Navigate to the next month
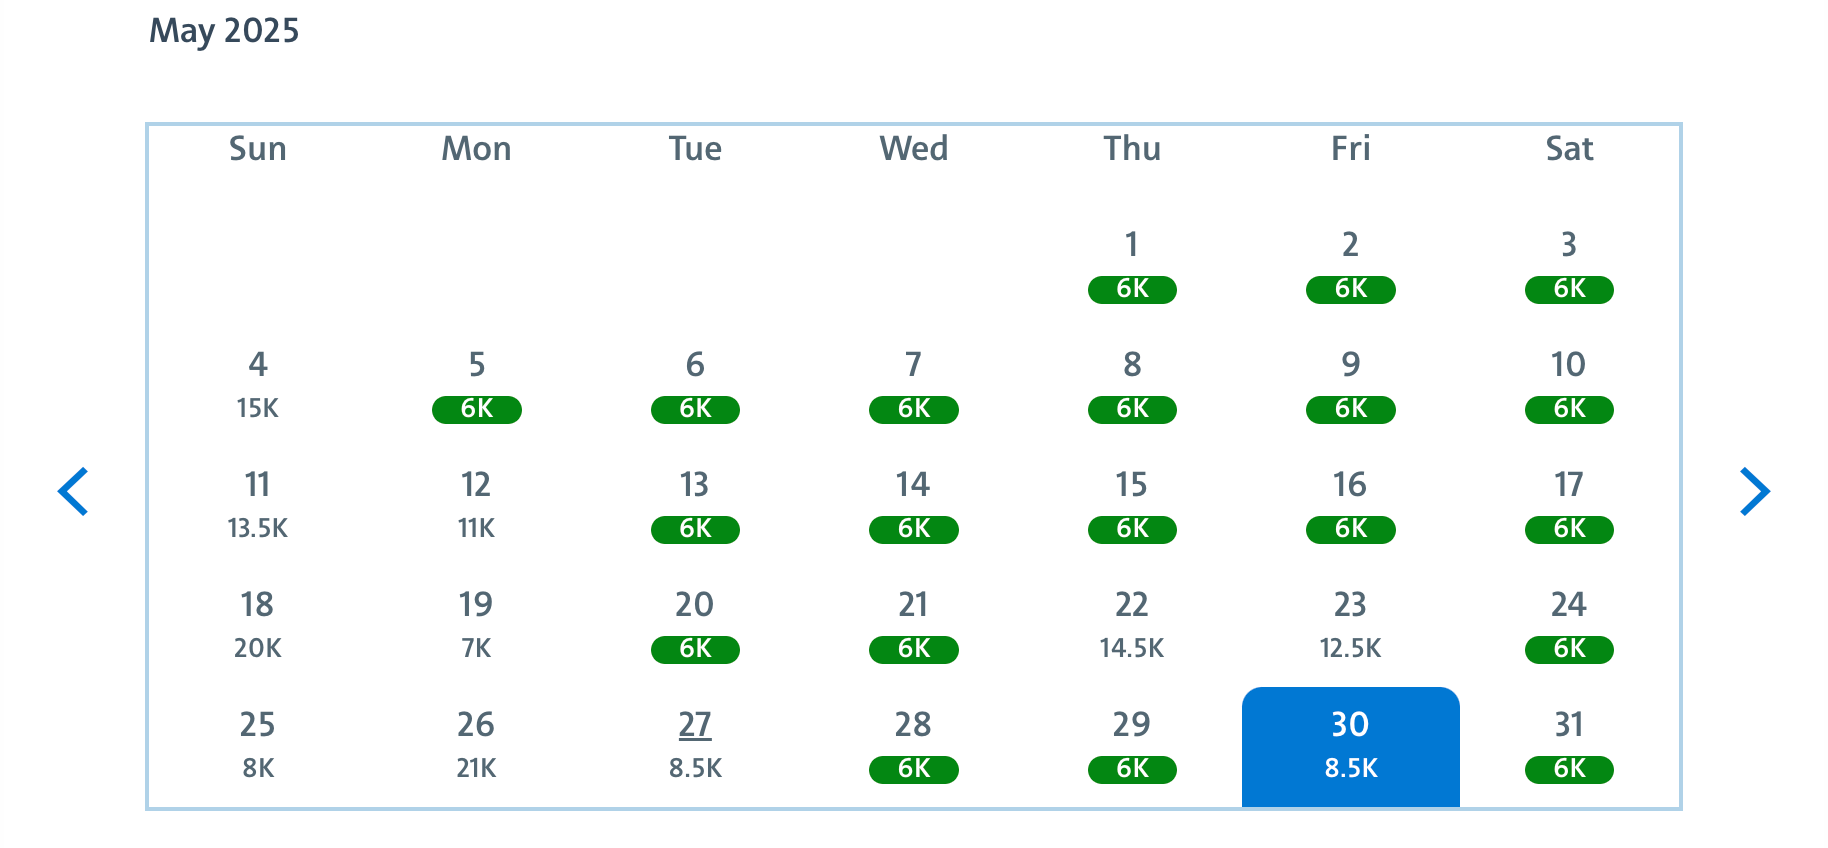This screenshot has height=848, width=1828. (x=1753, y=491)
